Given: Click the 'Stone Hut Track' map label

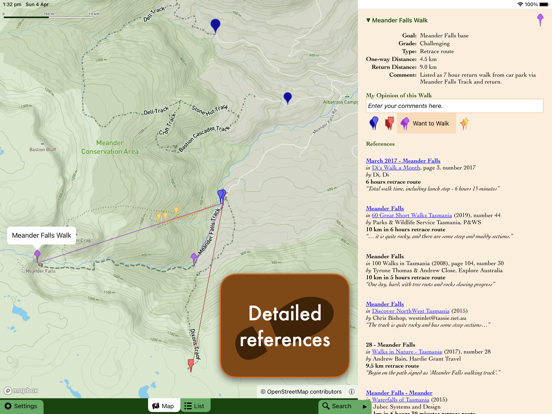Looking at the screenshot, I should (x=210, y=109).
